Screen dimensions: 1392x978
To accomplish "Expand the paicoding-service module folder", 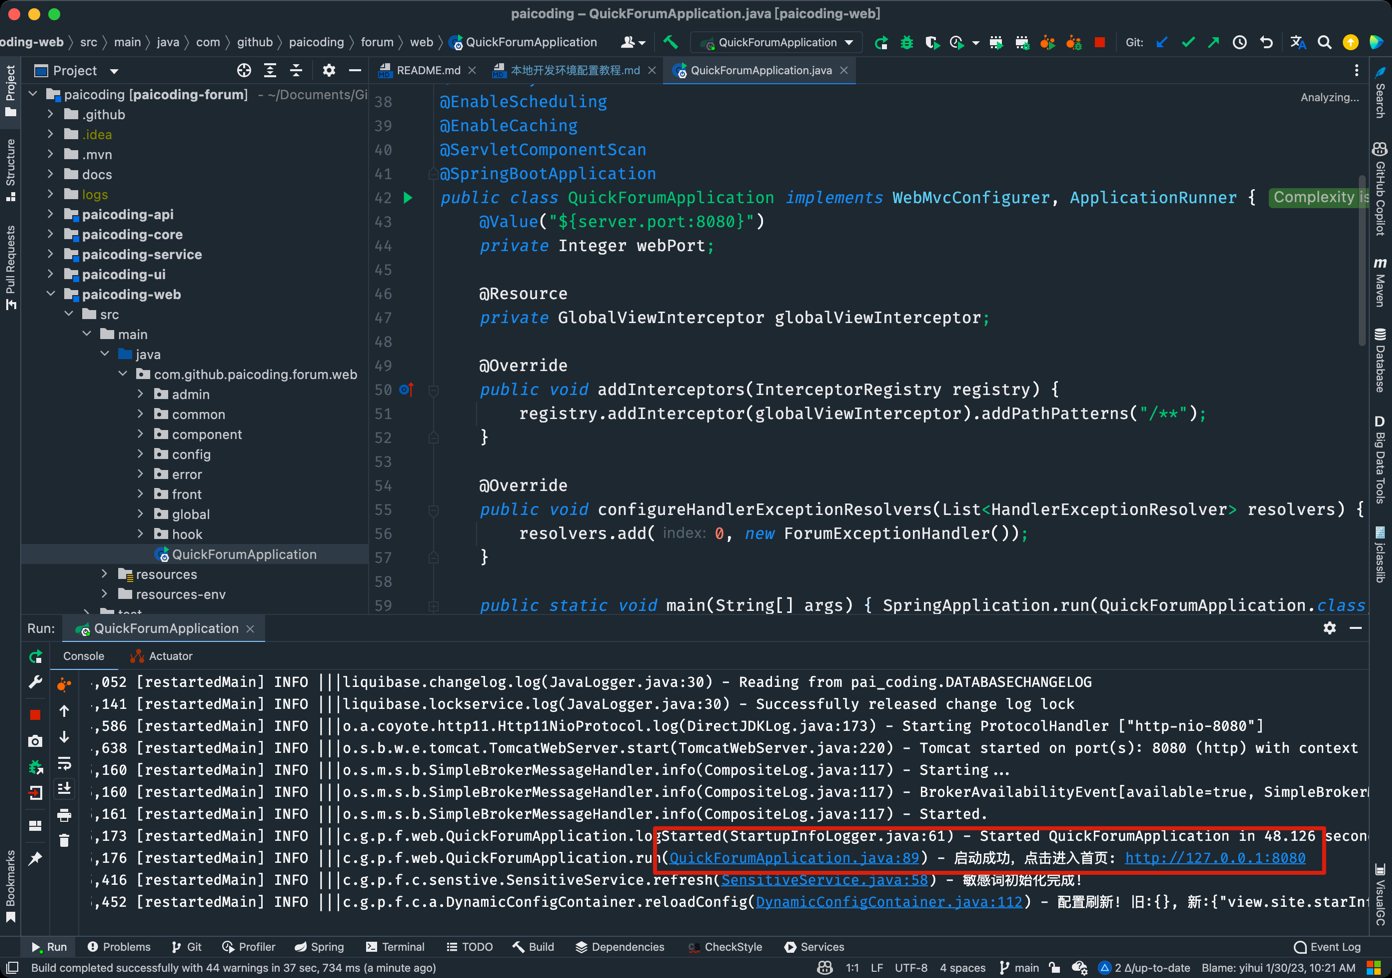I will point(50,254).
